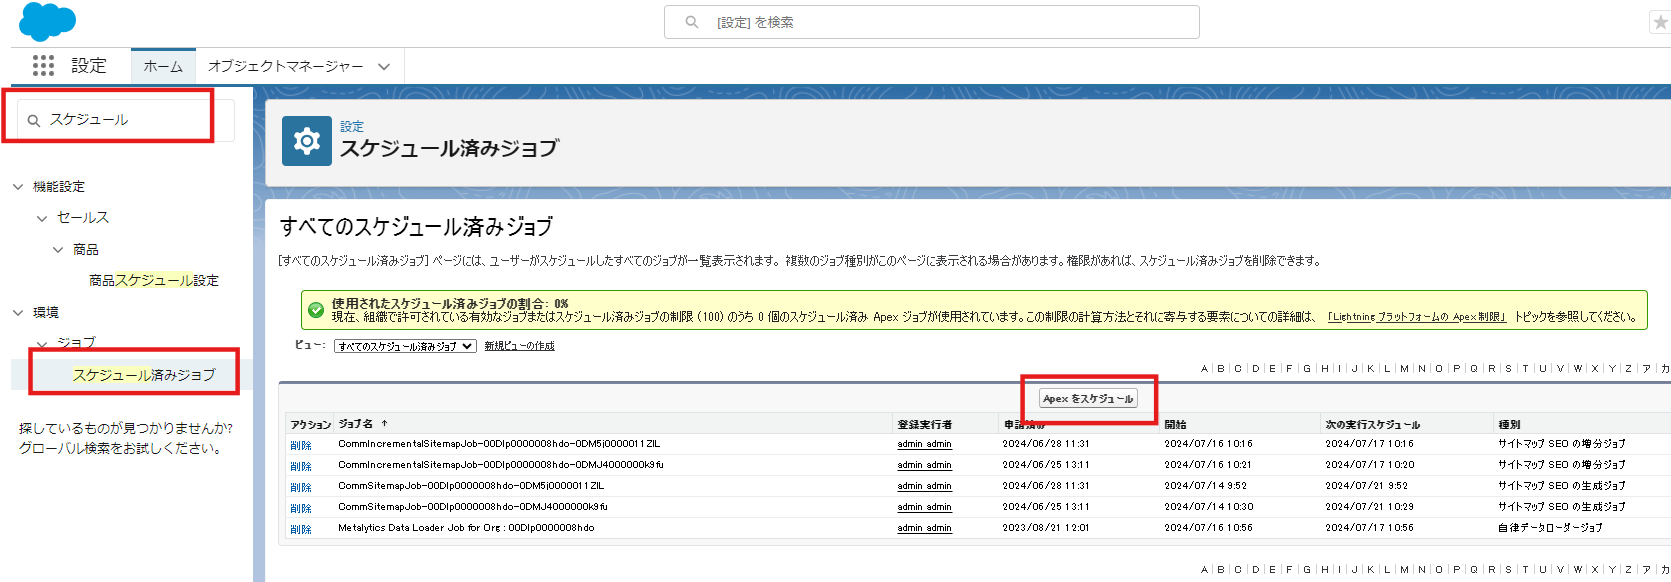Viewport: 1671px width, 582px height.
Task: Switch to the ホーム tab
Action: 163,66
